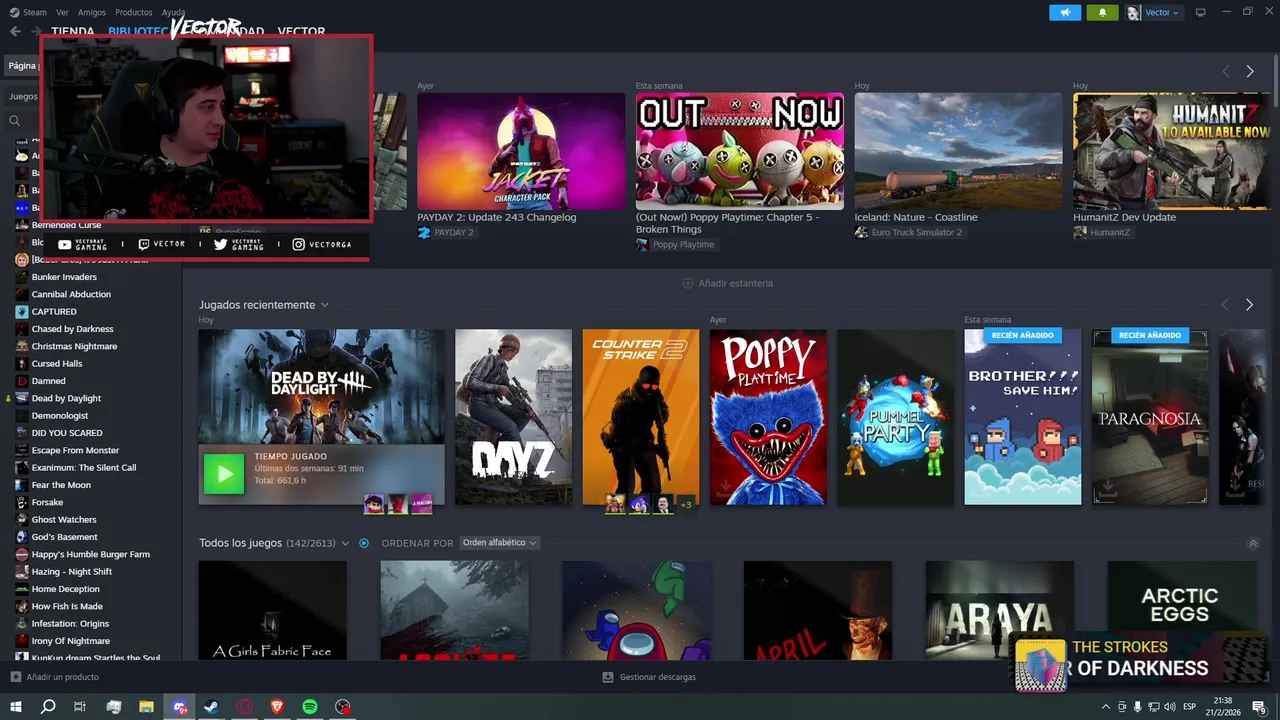Switch to the VECTOR profile tab
The image size is (1280, 720).
(301, 32)
